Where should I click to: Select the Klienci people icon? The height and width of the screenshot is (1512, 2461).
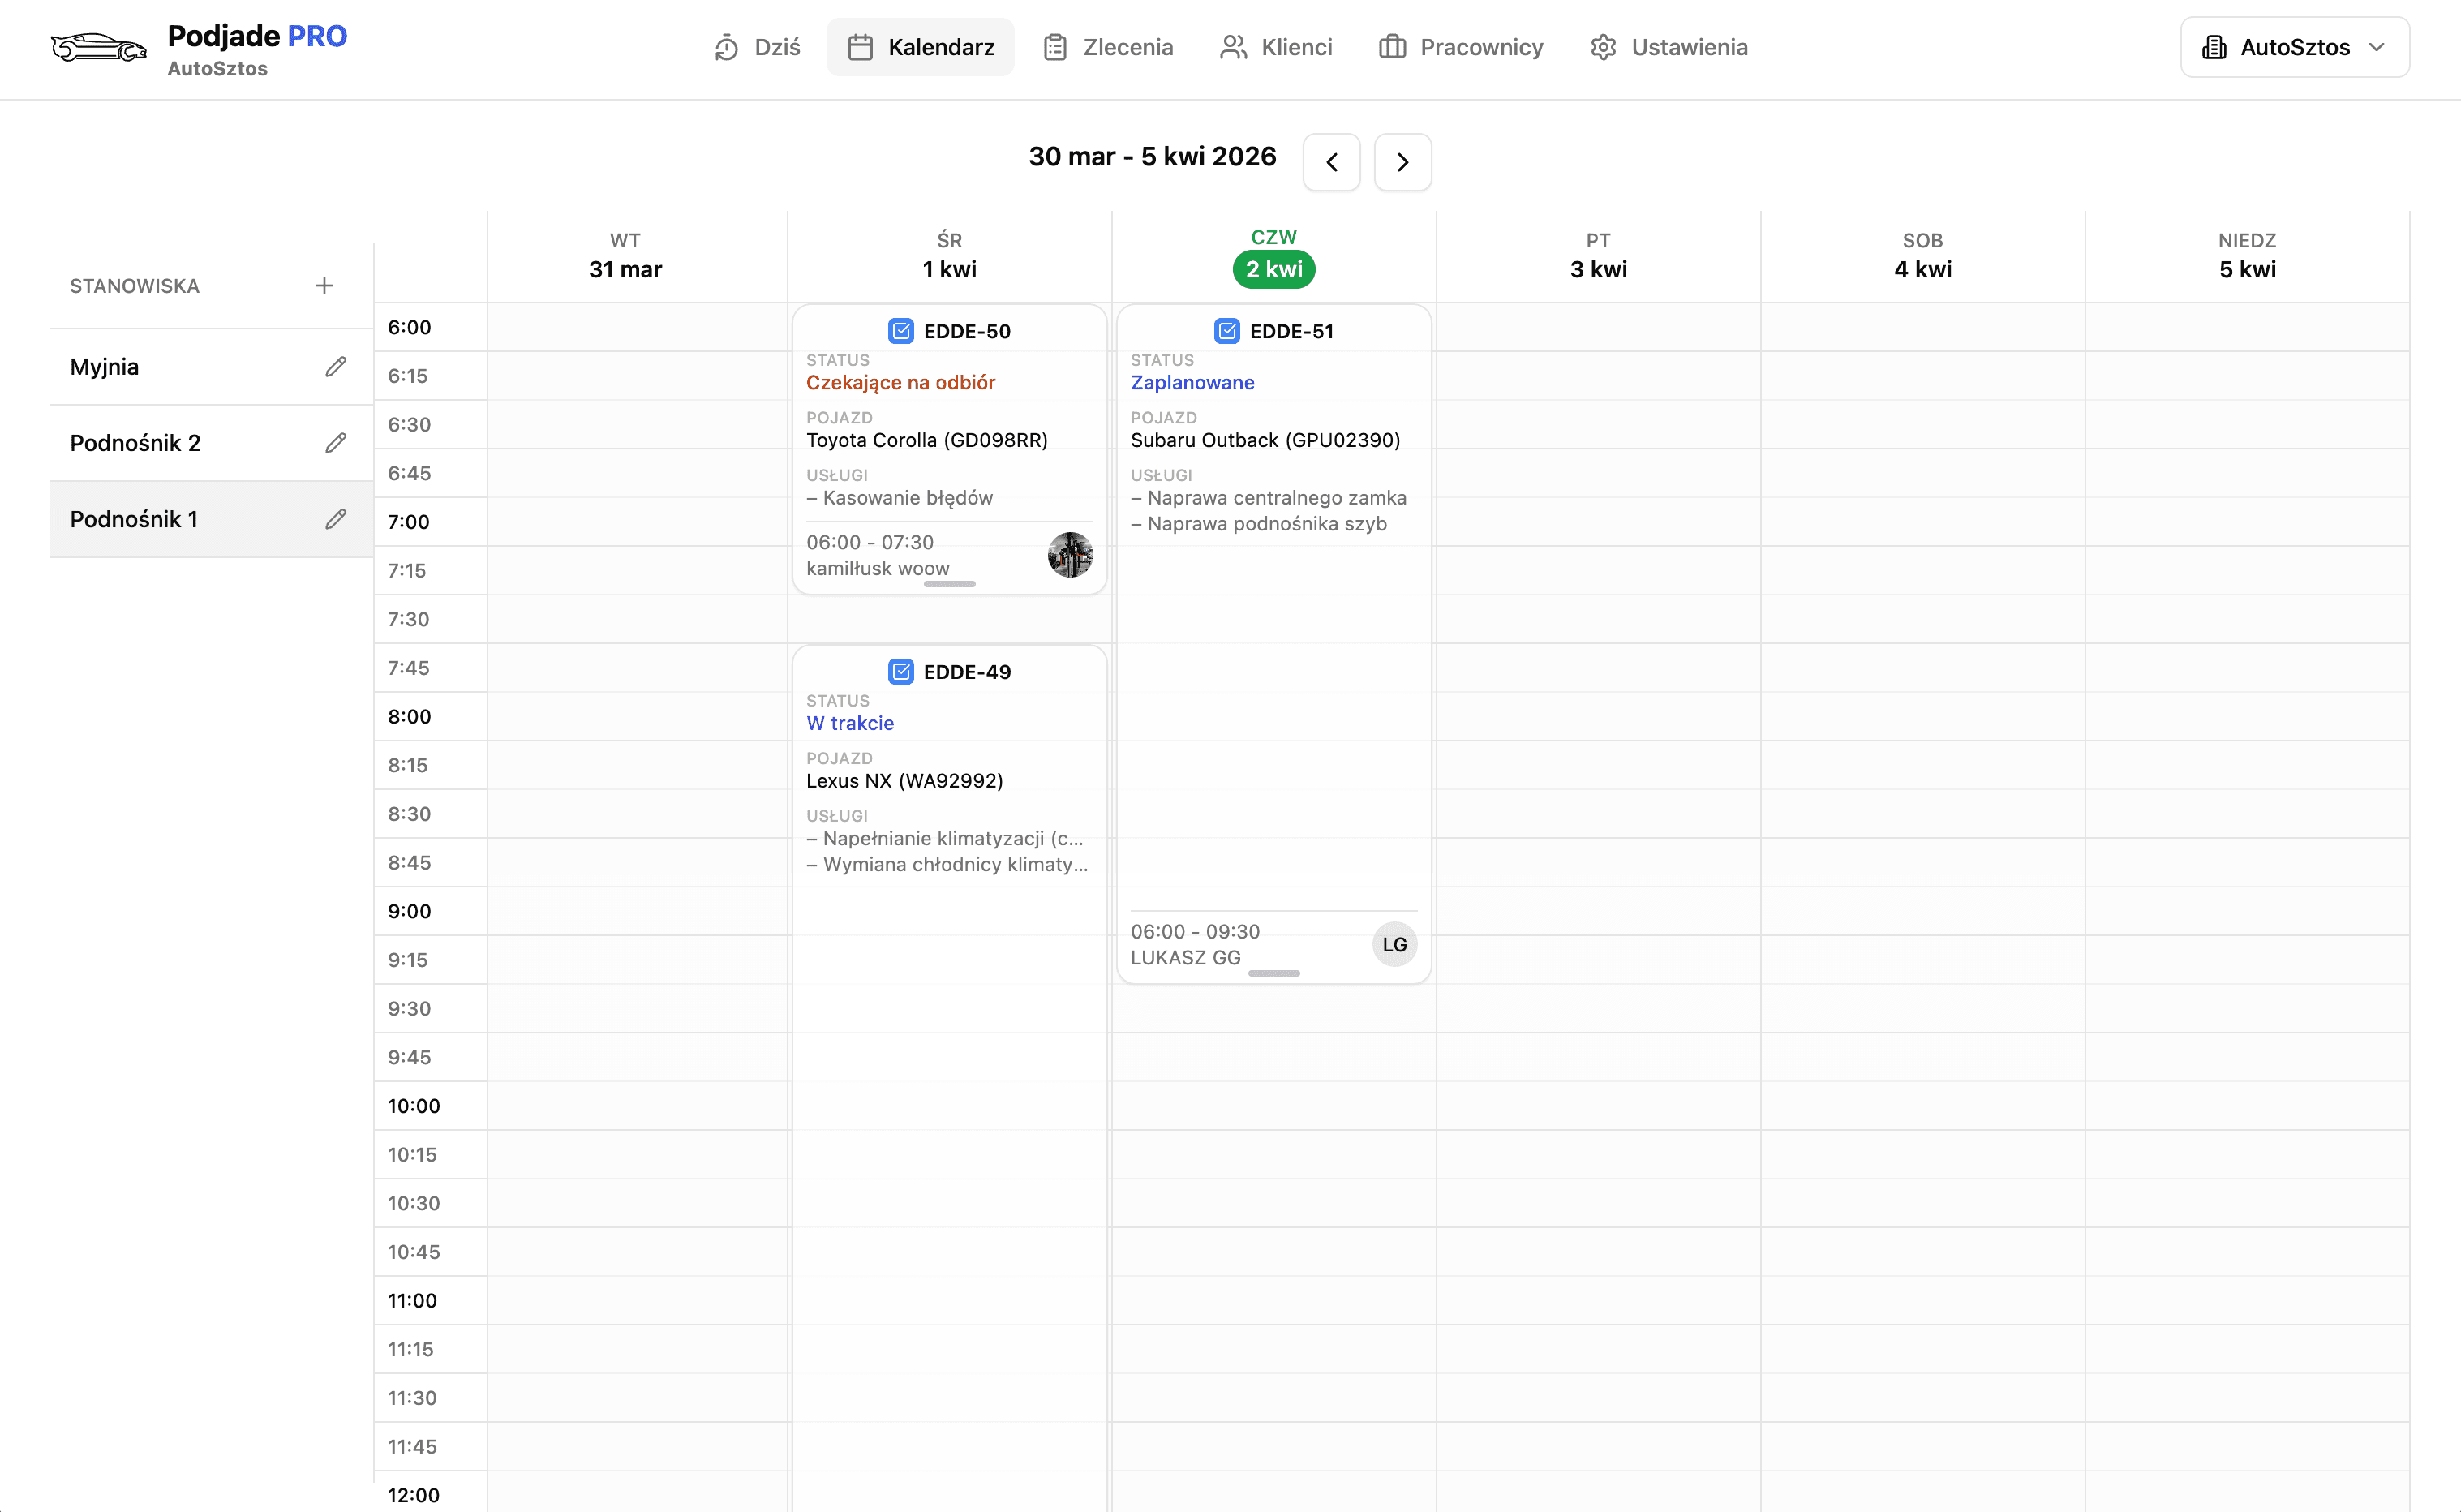(x=1232, y=47)
